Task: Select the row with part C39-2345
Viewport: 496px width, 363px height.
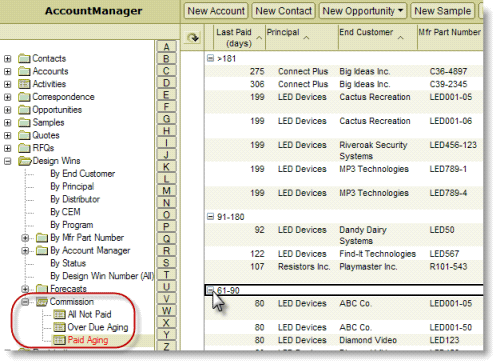Action: coord(344,84)
